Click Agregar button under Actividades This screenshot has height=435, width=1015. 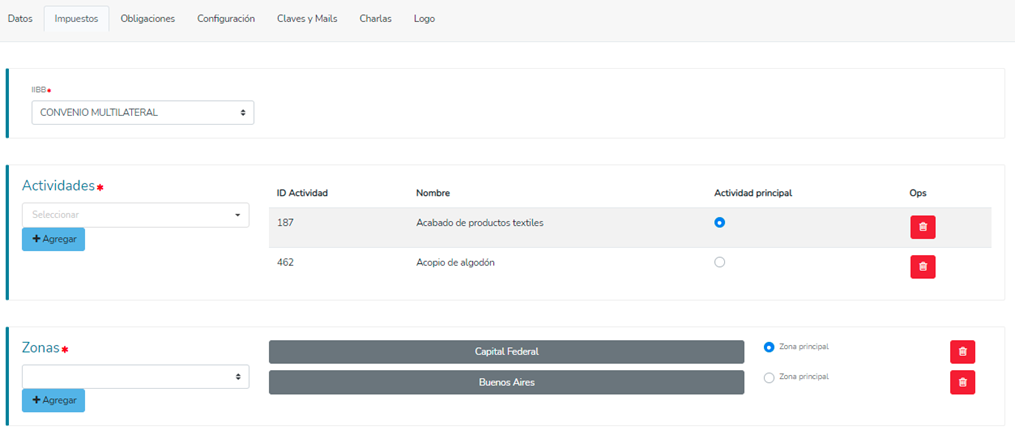[53, 239]
